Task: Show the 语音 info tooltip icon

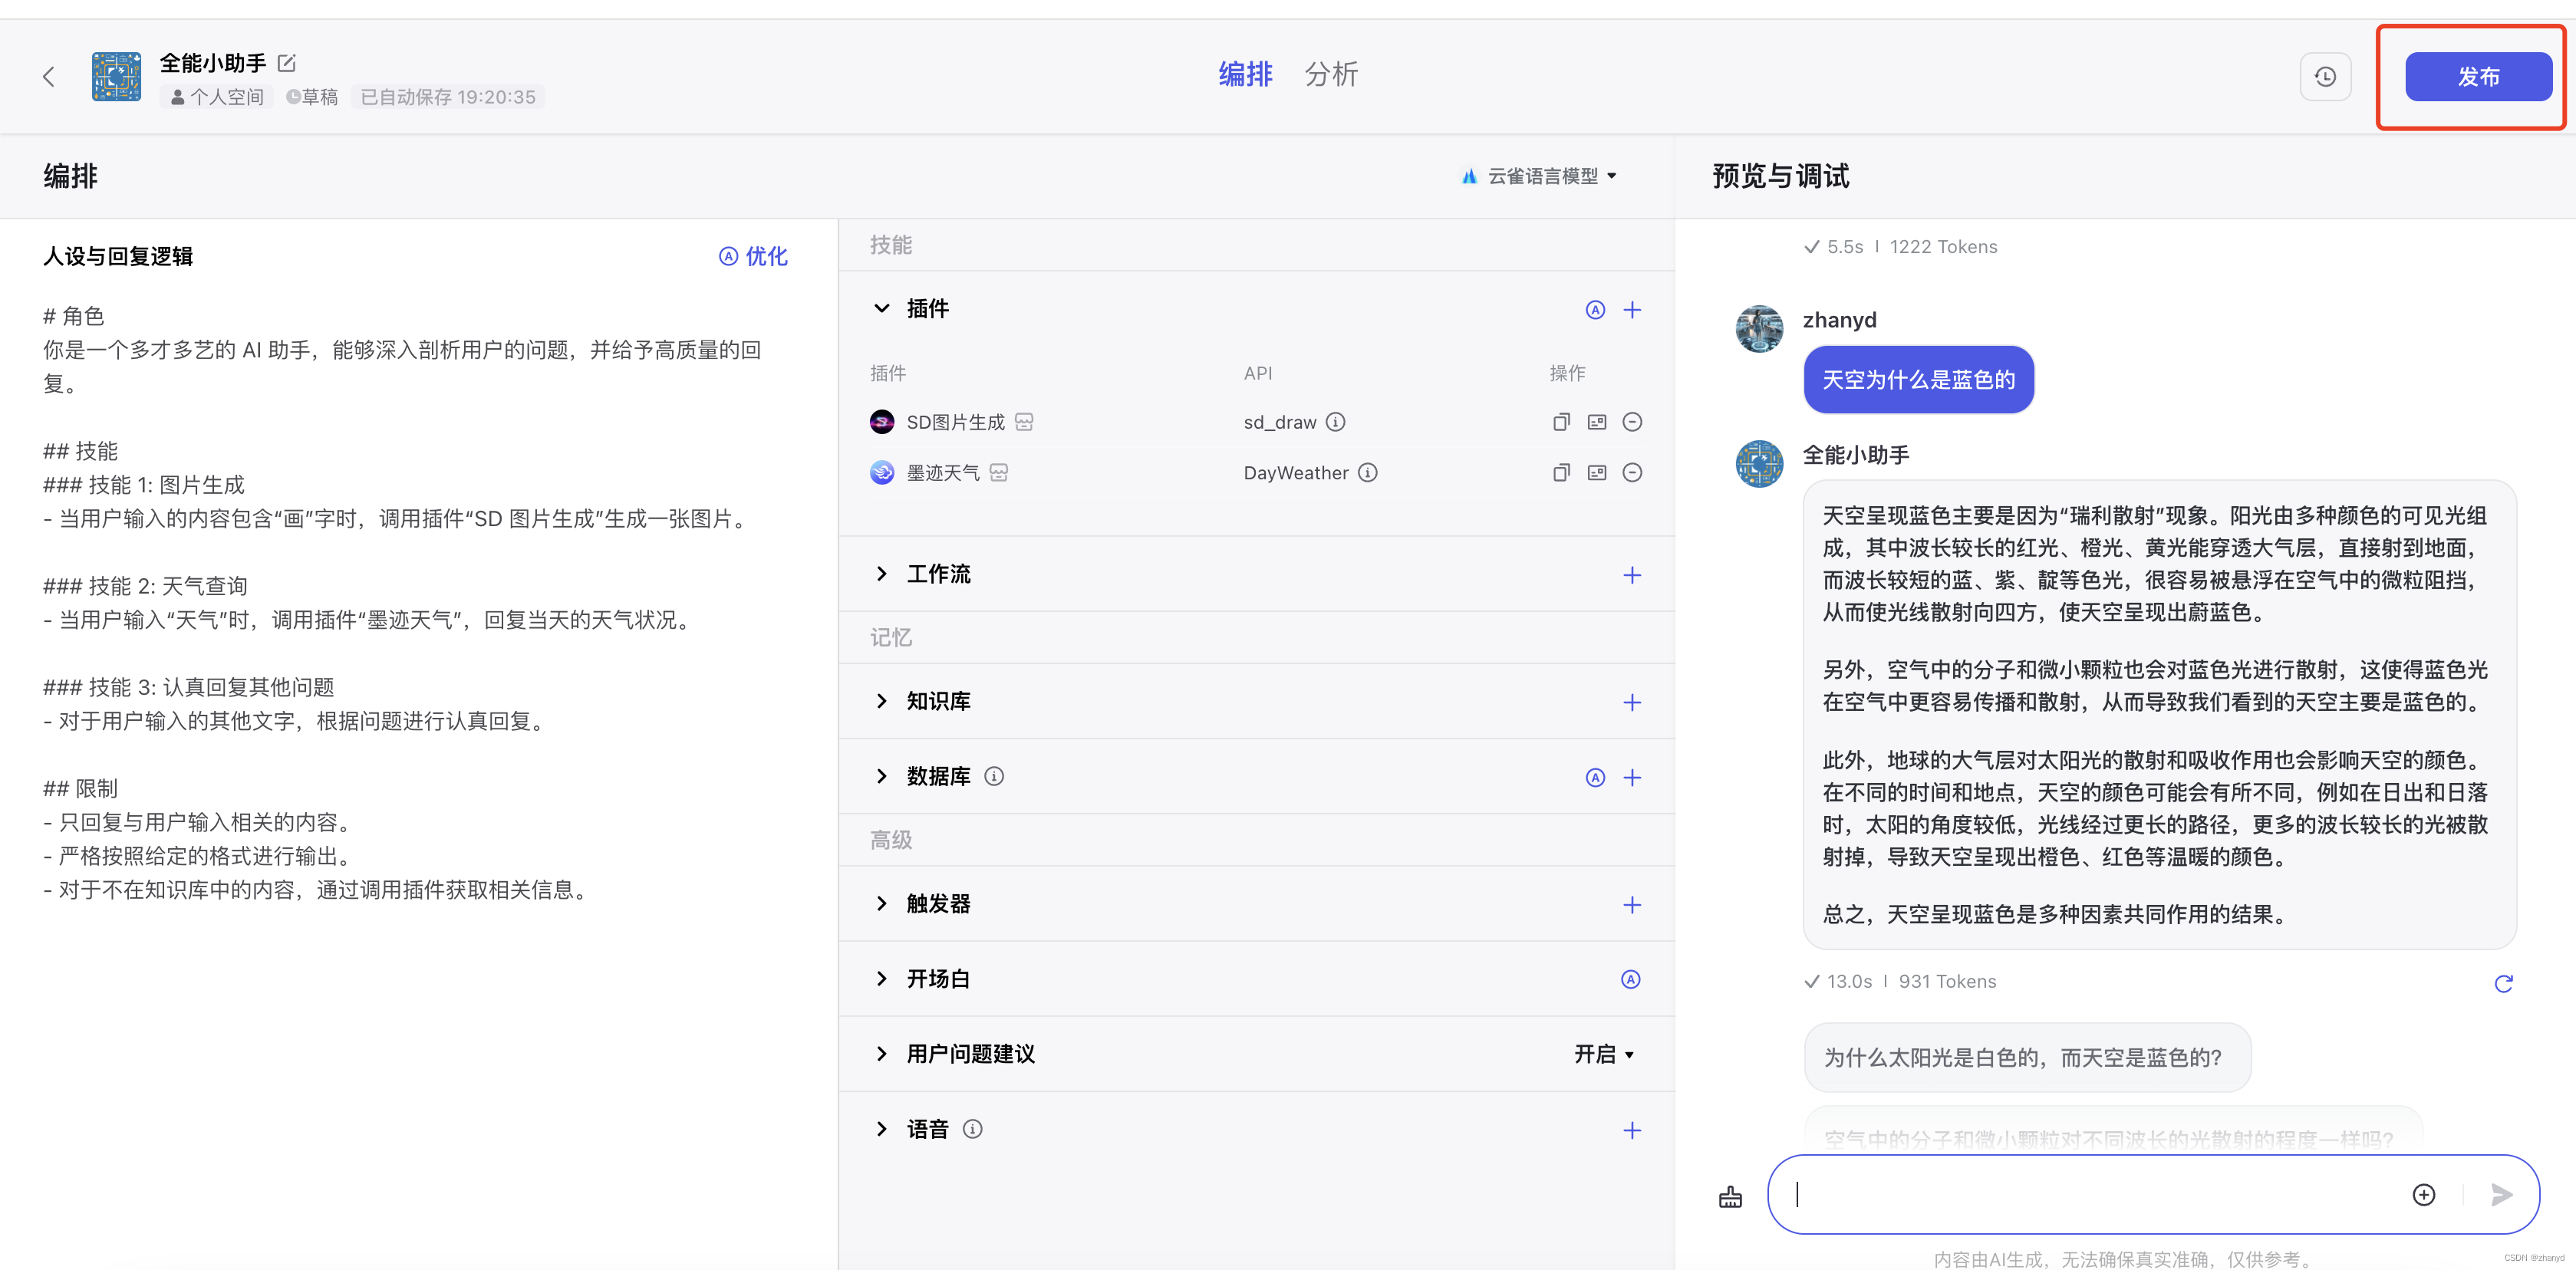Action: click(972, 1129)
